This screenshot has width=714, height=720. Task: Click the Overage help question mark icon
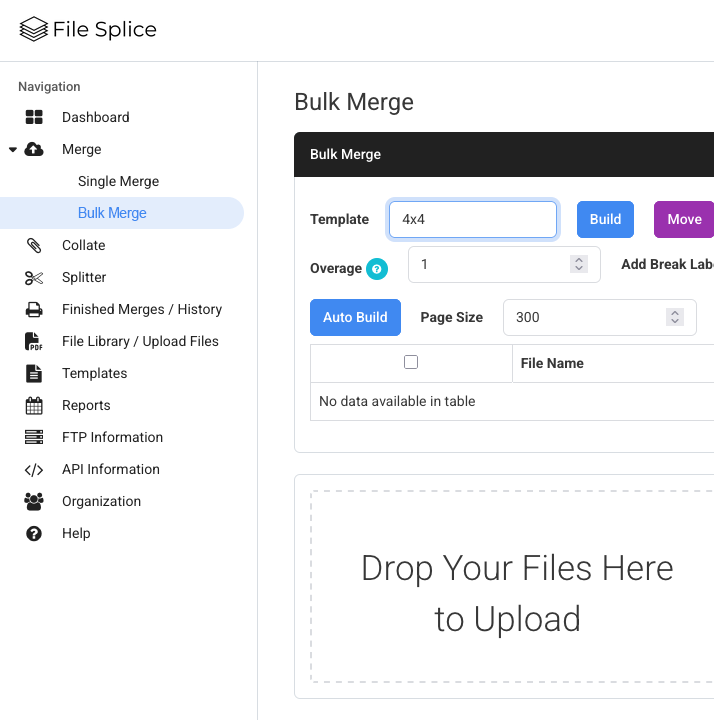pos(376,268)
